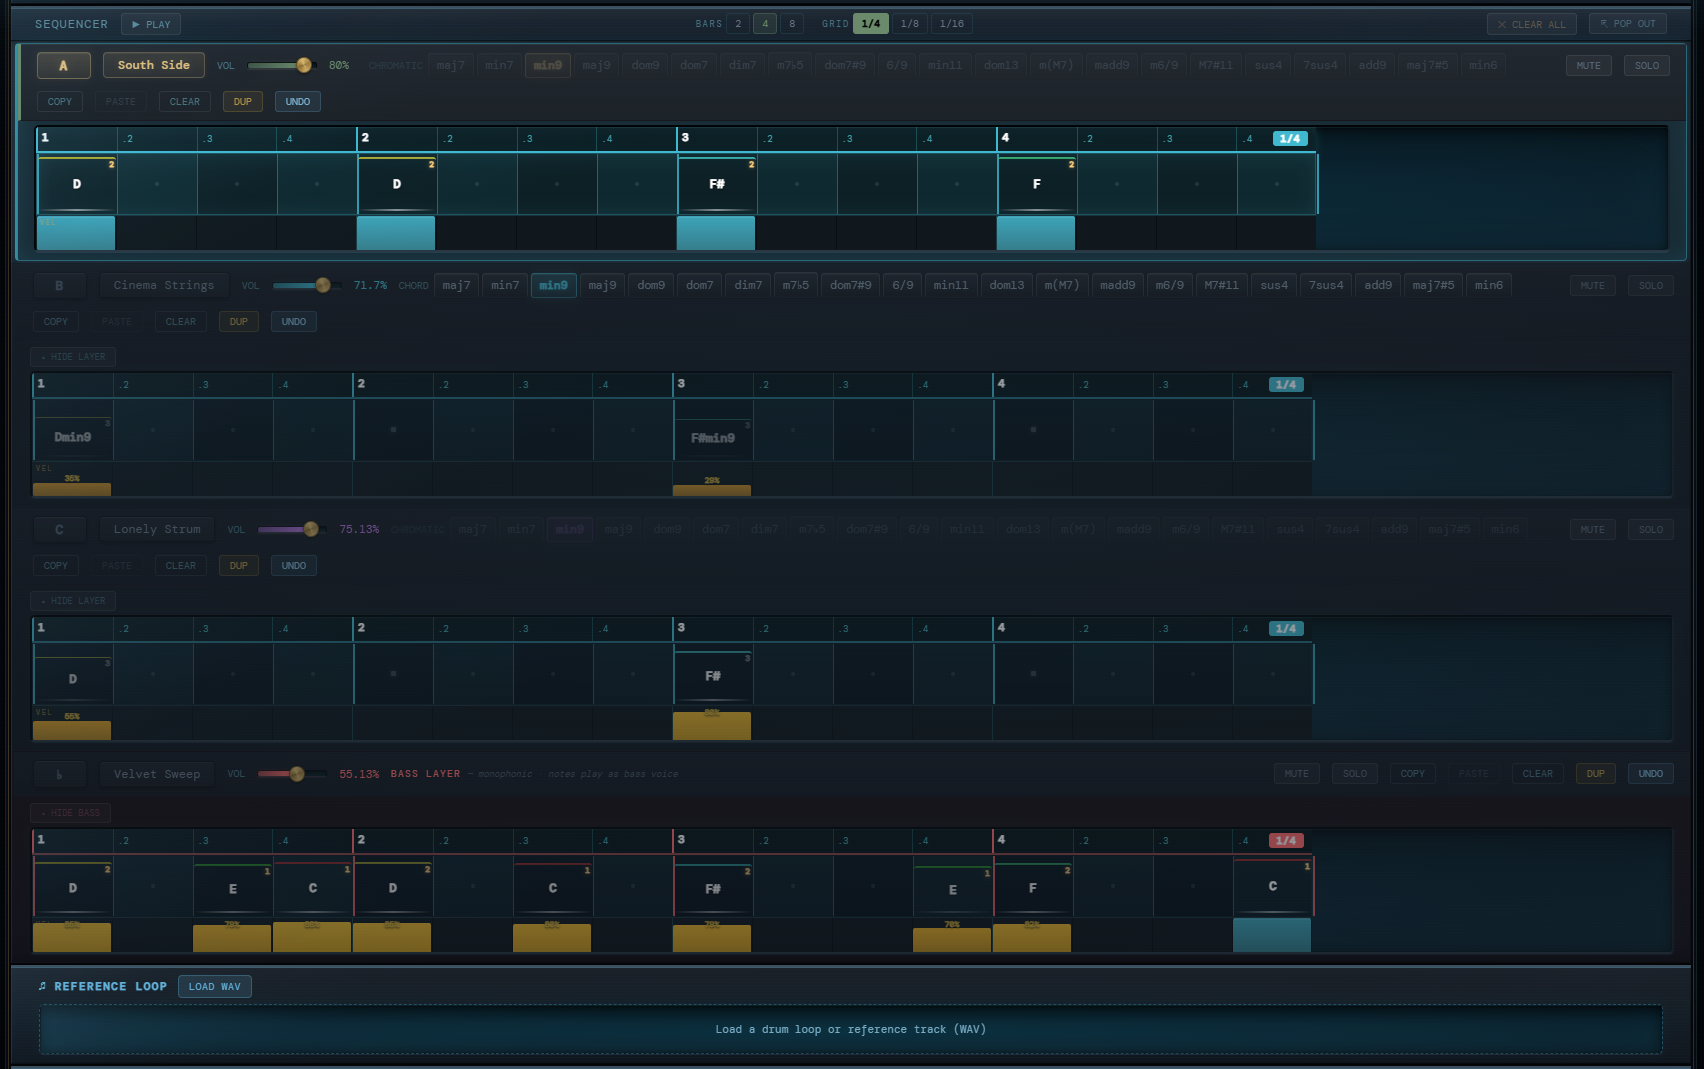Apply the maj7 chord type on Cinema Strings
1704x1069 pixels.
pos(457,284)
